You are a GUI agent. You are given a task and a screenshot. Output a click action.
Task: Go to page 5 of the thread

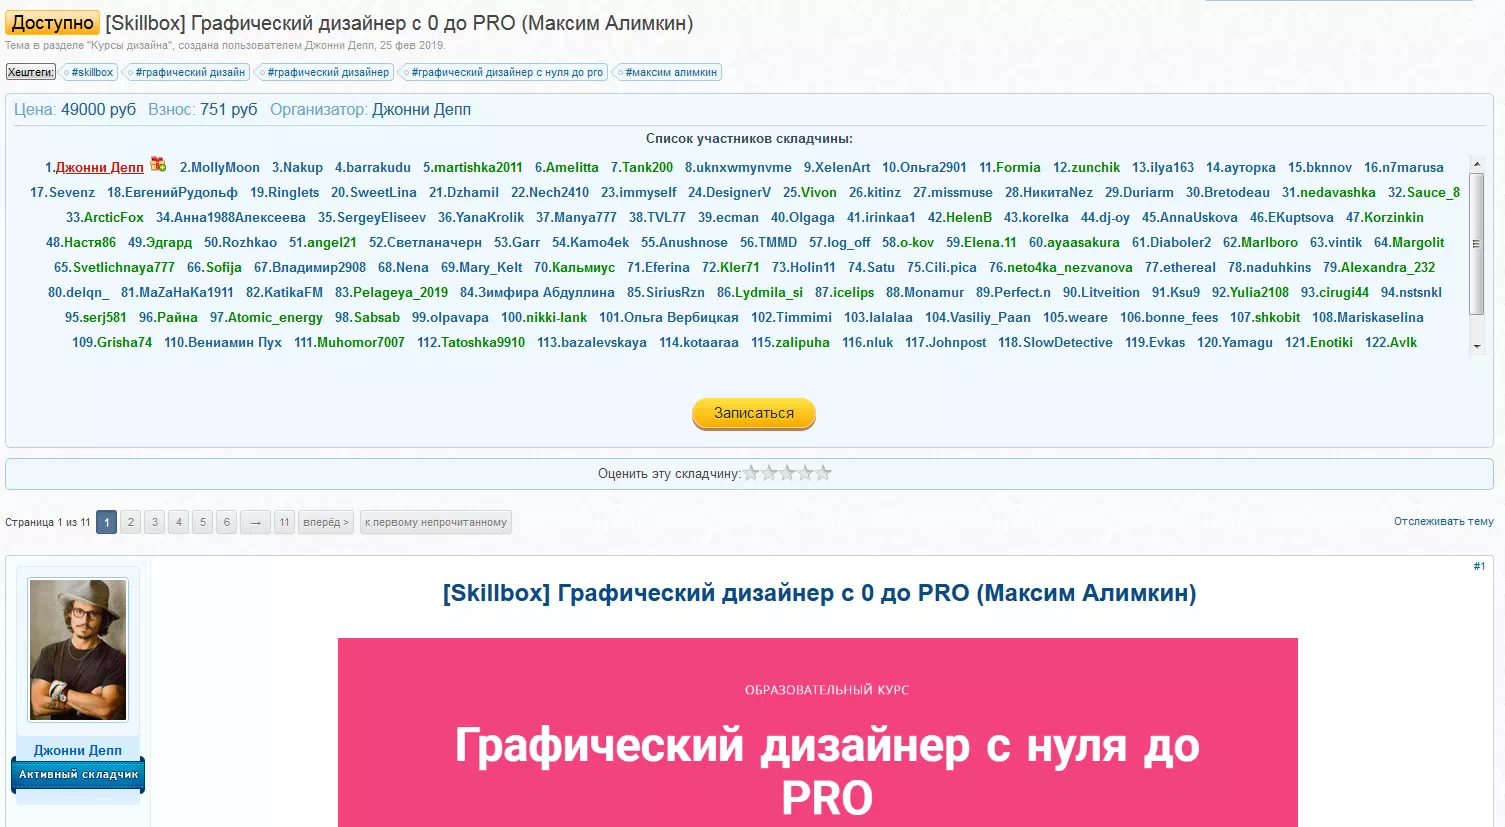coord(203,522)
